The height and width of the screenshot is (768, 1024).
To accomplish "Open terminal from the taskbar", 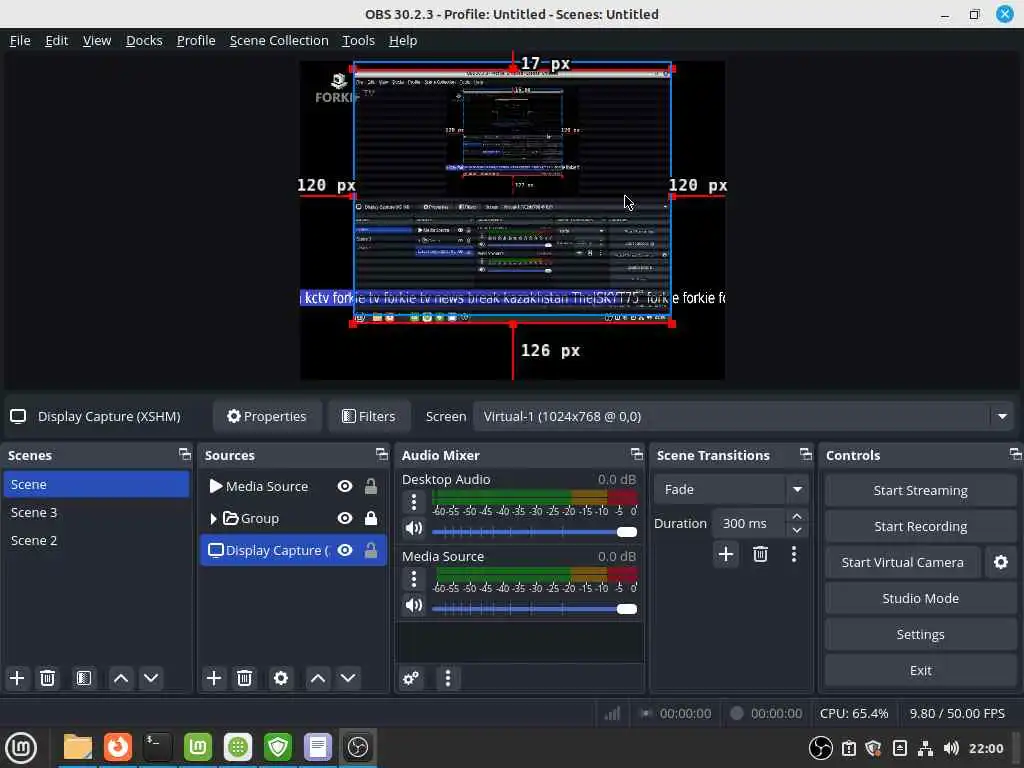I will point(157,747).
